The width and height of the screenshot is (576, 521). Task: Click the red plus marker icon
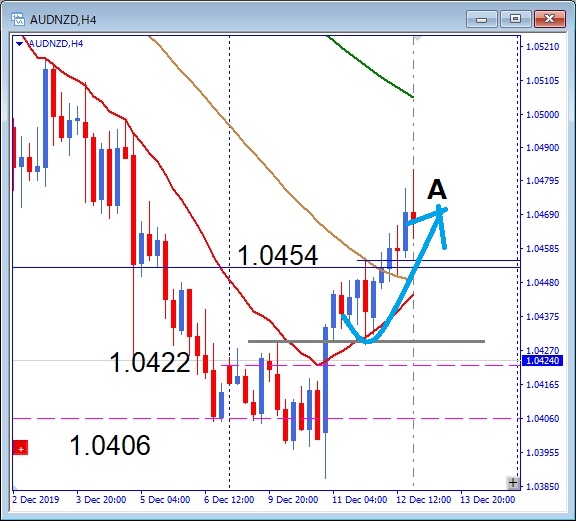(21, 448)
